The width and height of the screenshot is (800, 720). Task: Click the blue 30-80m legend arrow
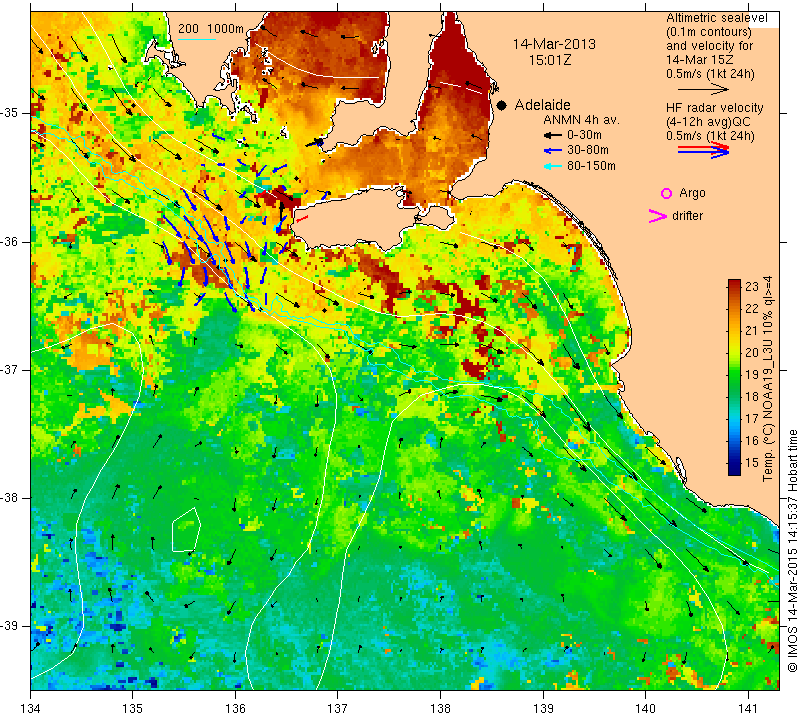pyautogui.click(x=553, y=151)
